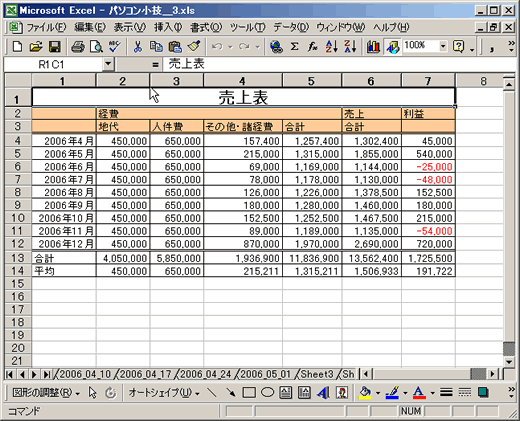520x421 pixels.
Task: Click the Print icon in toolbar
Action: (x=78, y=47)
